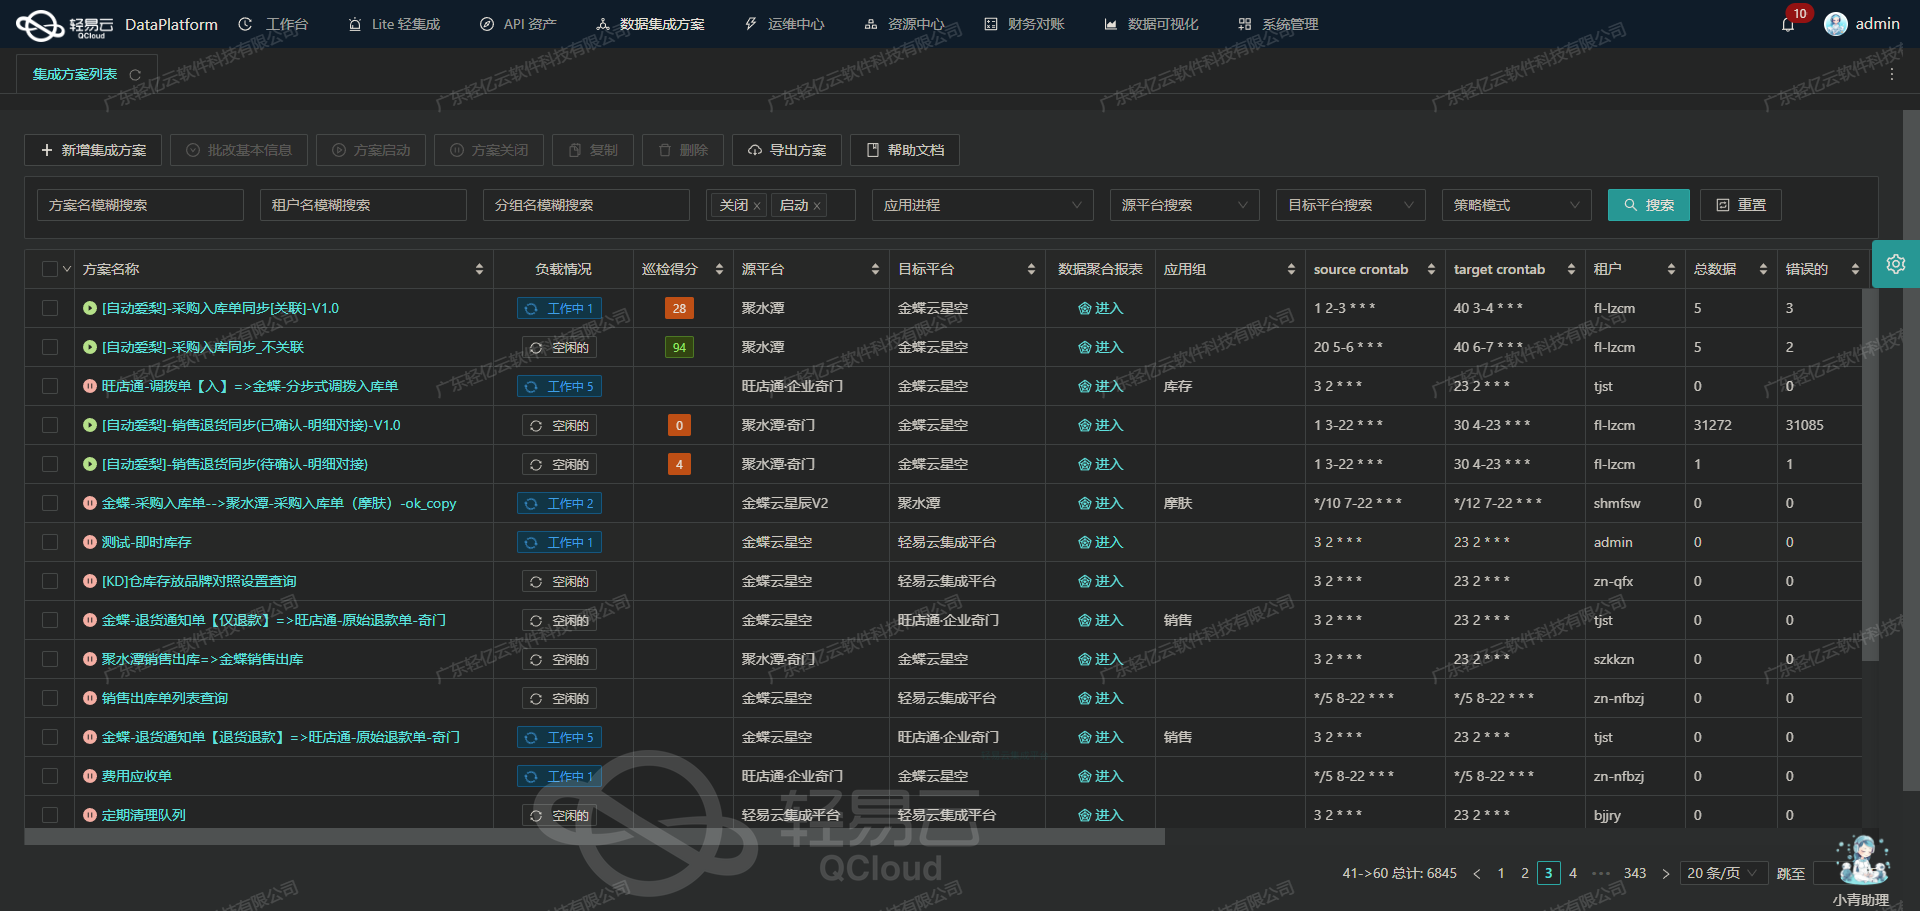Click status icon of 测试-即时库存 row
Viewport: 1920px width, 911px height.
tap(90, 543)
